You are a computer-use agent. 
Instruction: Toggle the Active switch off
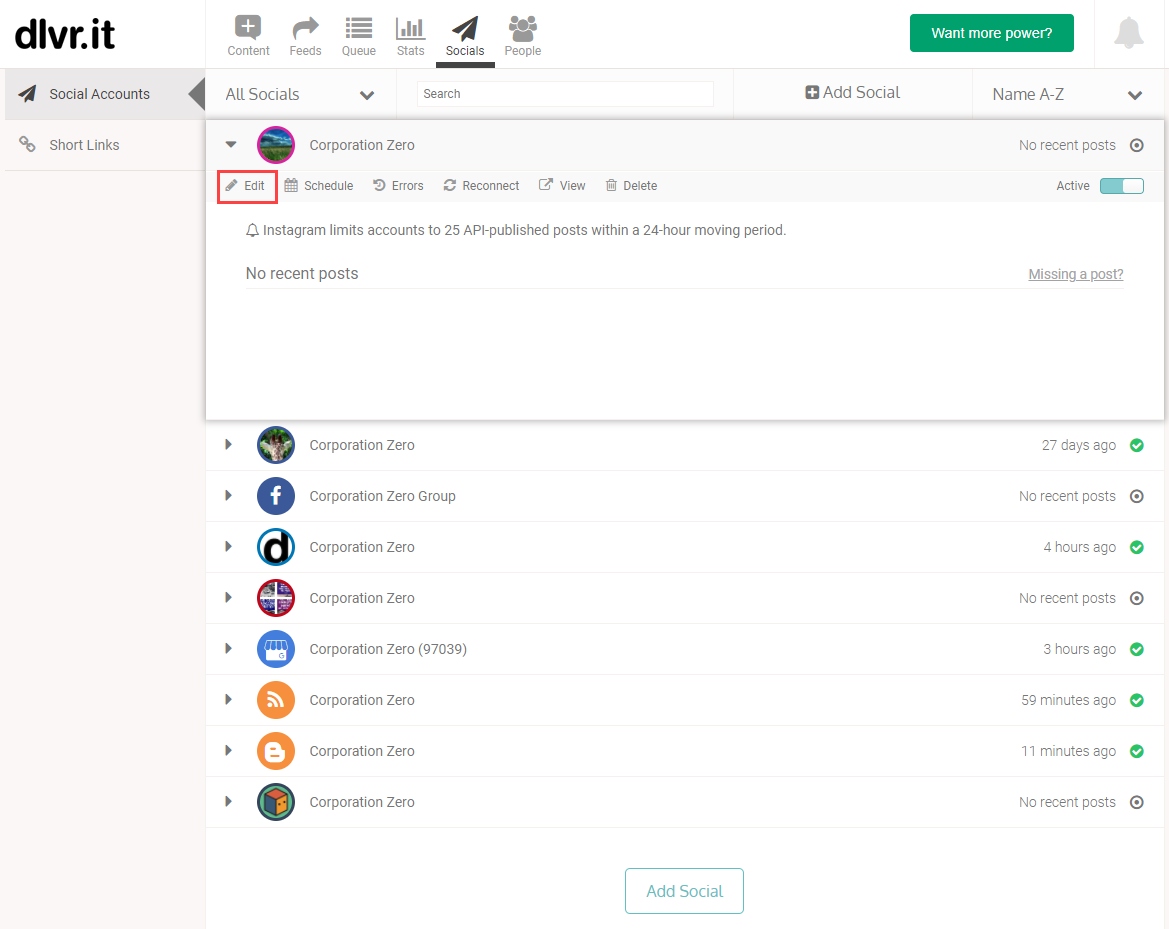tap(1121, 186)
